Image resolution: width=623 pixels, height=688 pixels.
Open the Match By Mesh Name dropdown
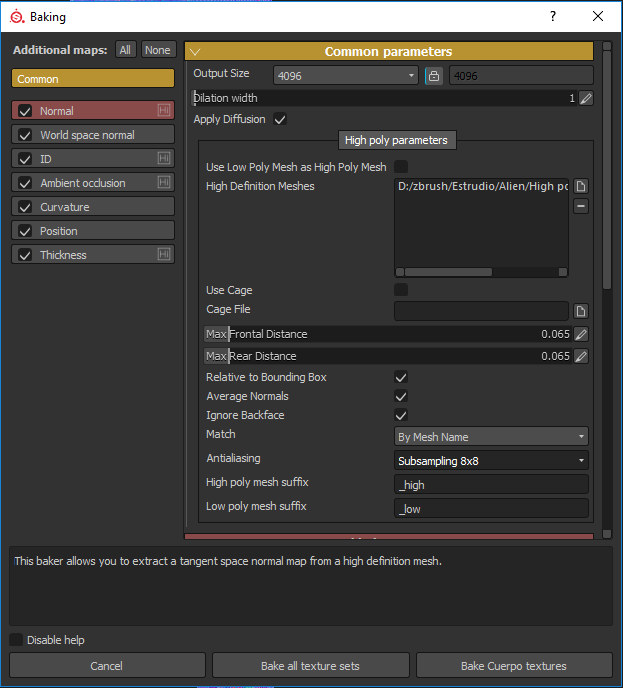(491, 437)
